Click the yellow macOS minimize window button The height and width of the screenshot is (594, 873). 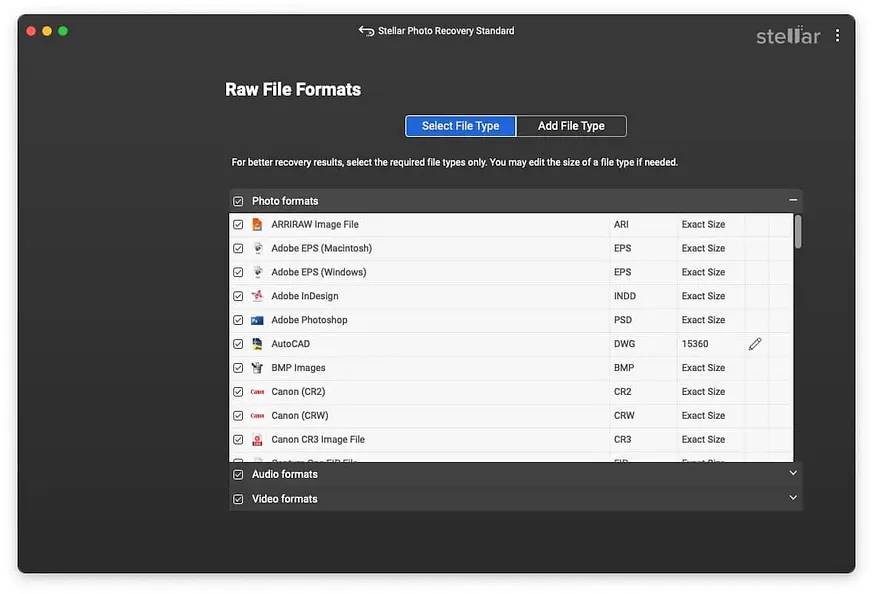[x=47, y=31]
